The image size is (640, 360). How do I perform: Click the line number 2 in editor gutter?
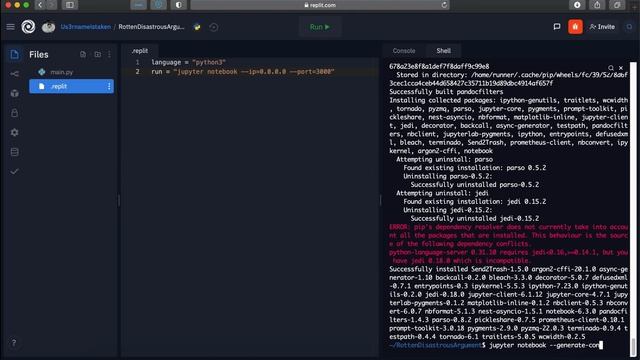click(138, 72)
